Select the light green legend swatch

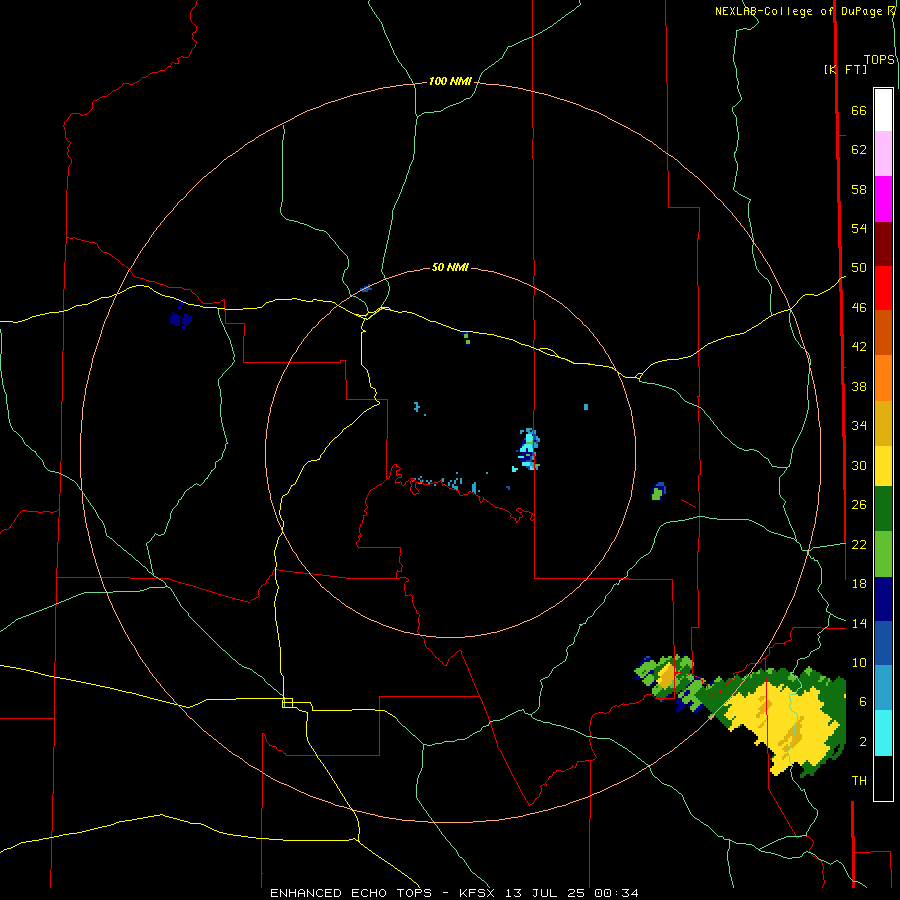883,554
